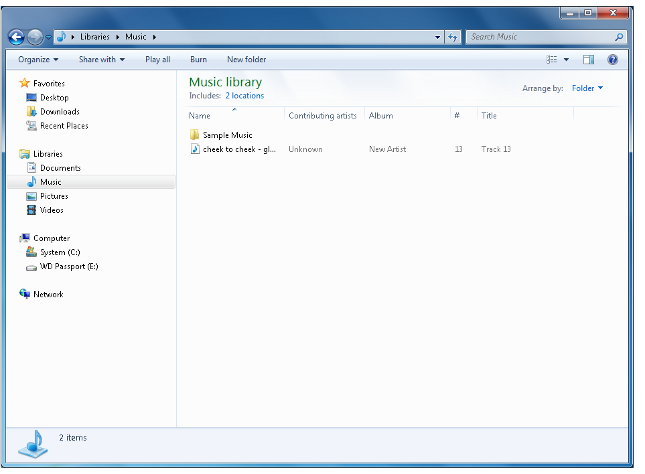Open the Sample Music folder
This screenshot has height=474, width=645.
point(227,135)
